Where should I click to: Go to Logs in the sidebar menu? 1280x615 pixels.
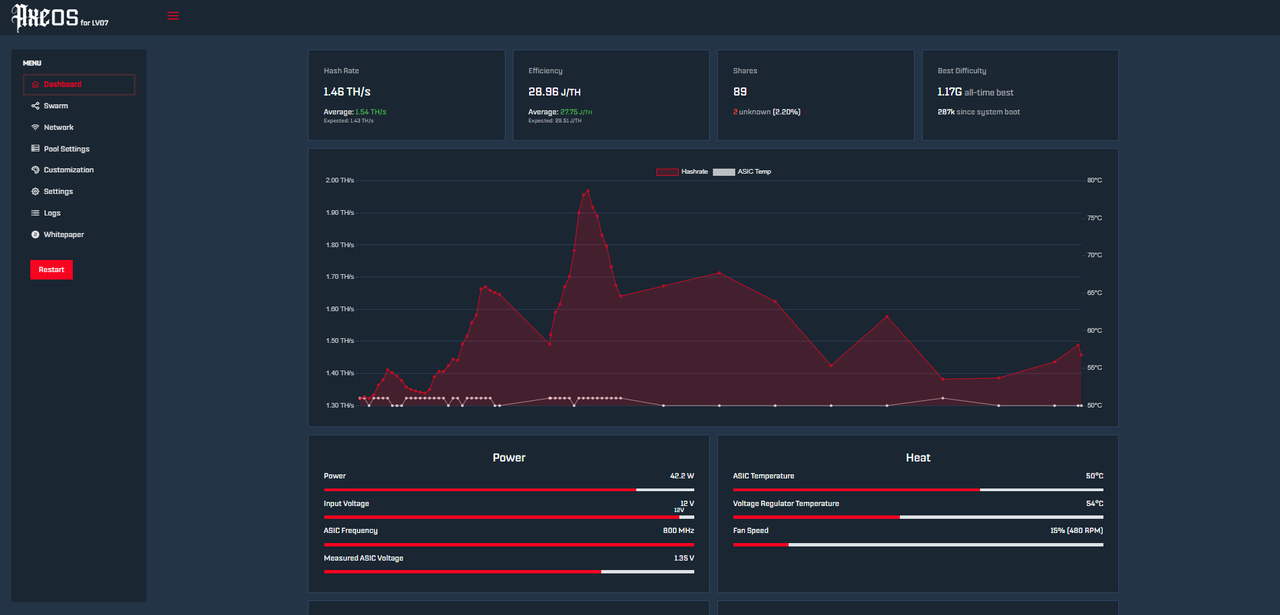pyautogui.click(x=79, y=213)
